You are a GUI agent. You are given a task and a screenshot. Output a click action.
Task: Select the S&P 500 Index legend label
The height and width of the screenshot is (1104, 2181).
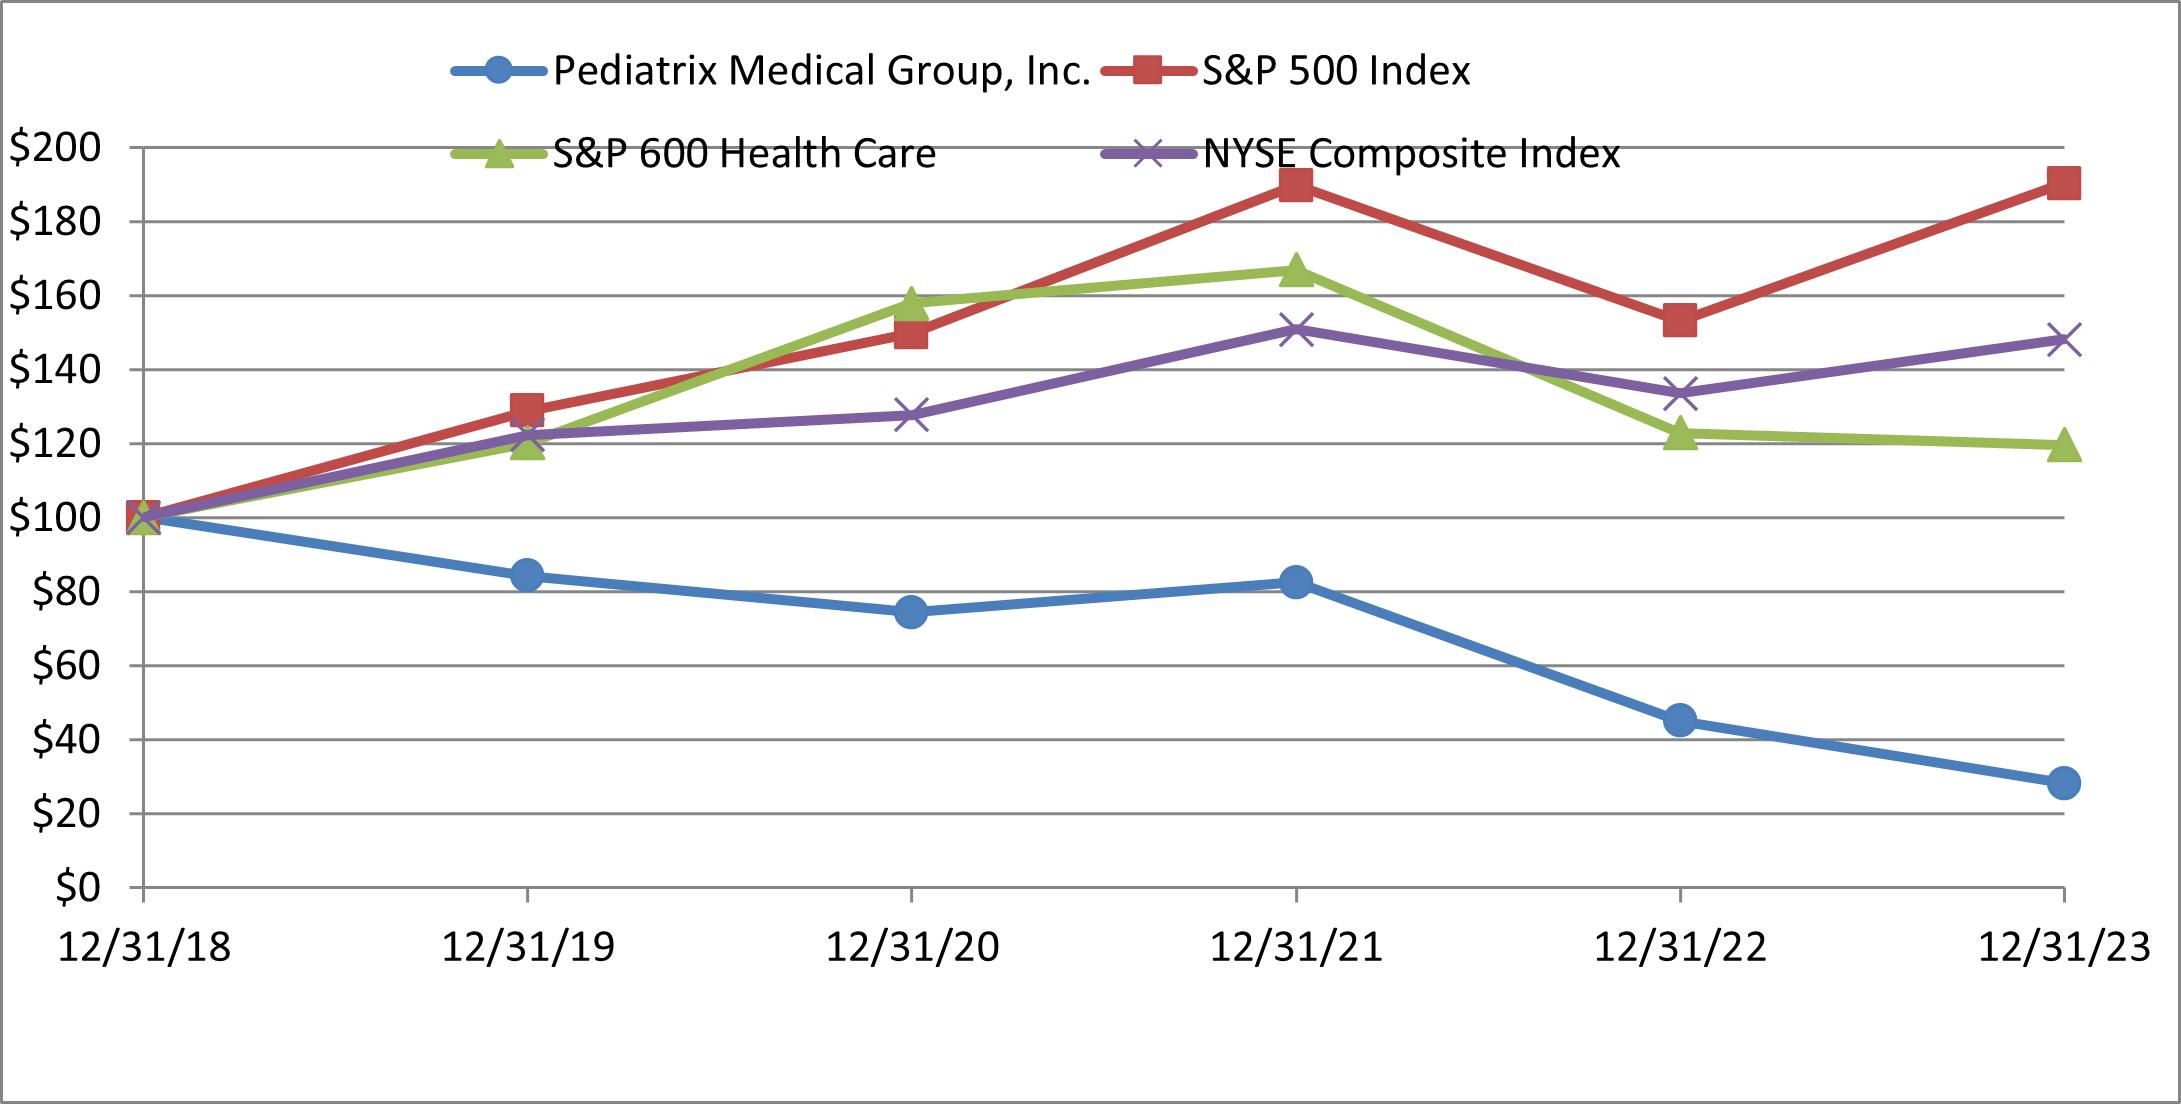tap(1336, 71)
